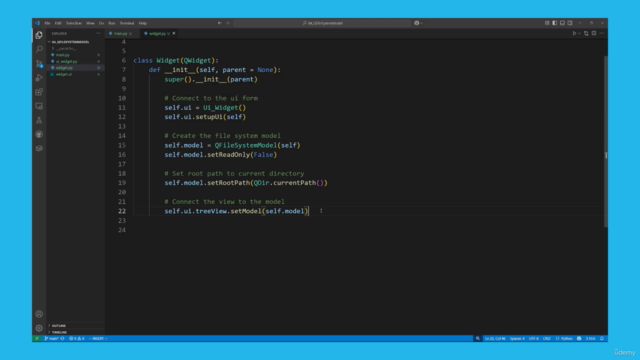
Task: Open the Extensions view
Action: [39, 92]
